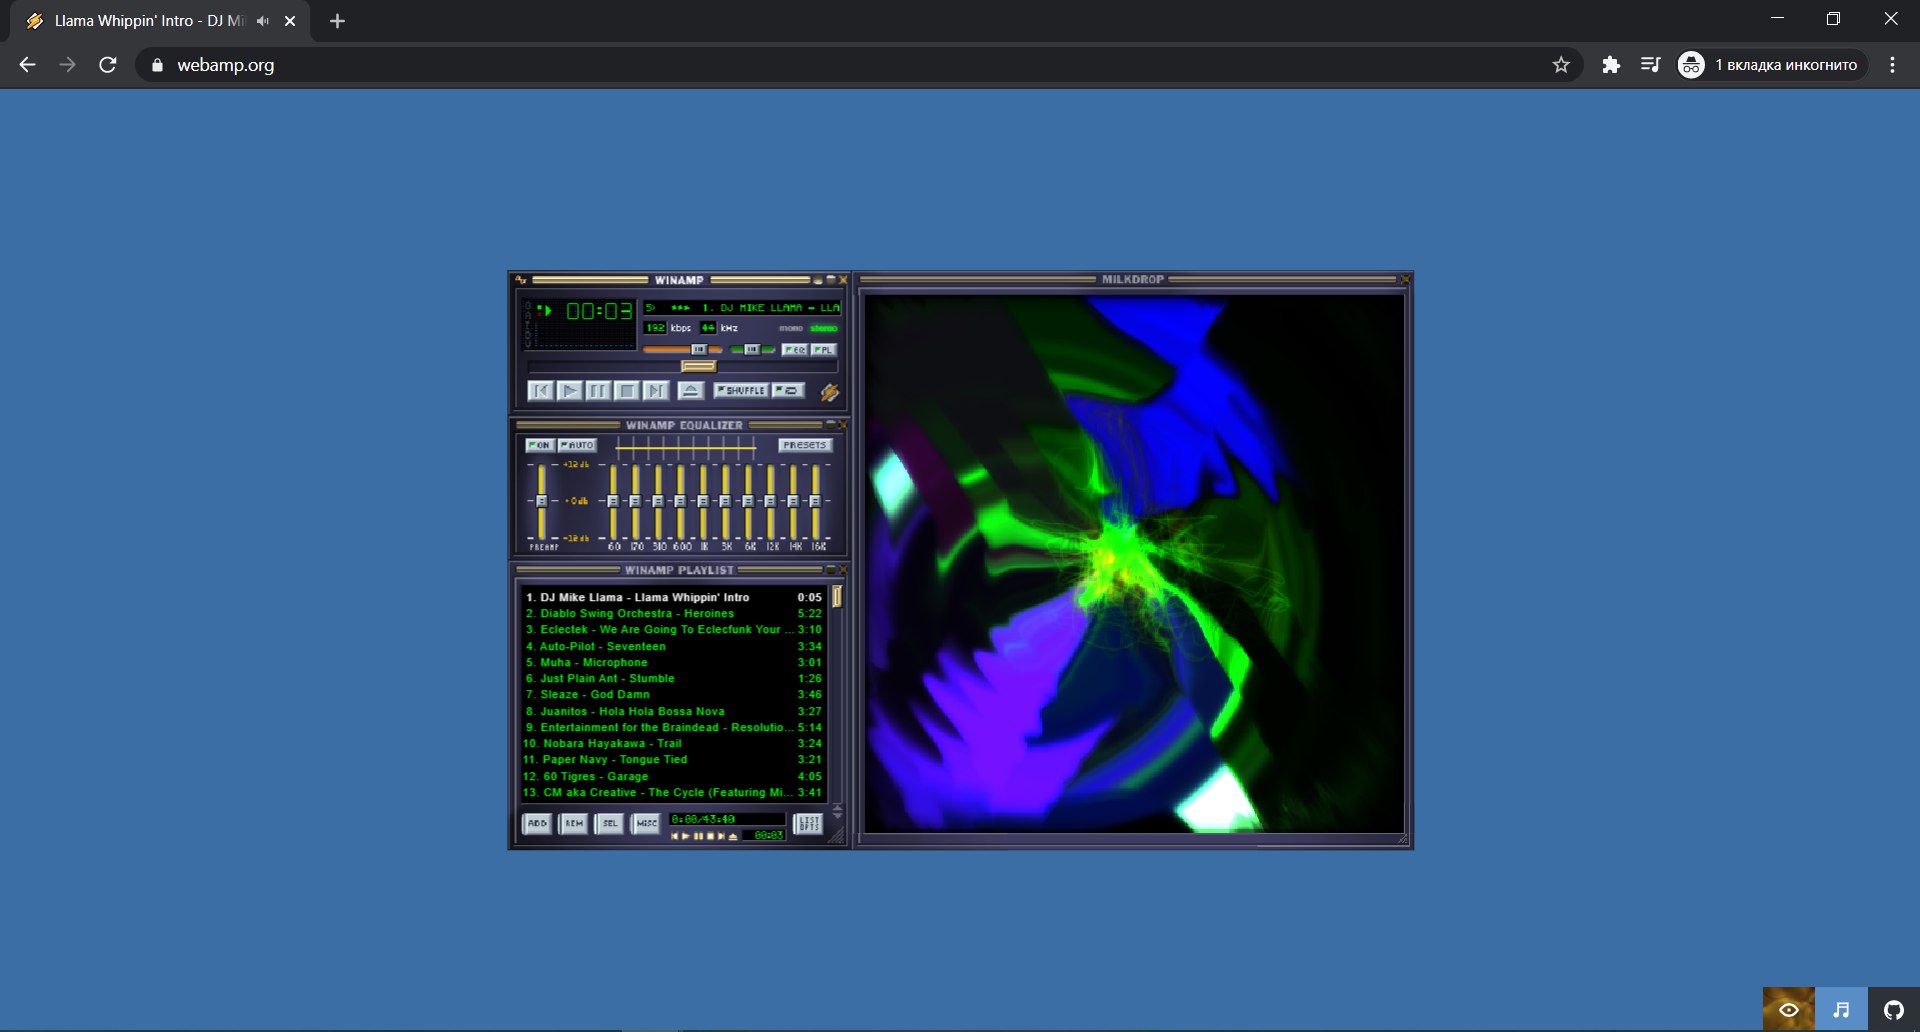This screenshot has height=1032, width=1920.
Task: Click Previous track button in Winamp main window
Action: tap(540, 391)
